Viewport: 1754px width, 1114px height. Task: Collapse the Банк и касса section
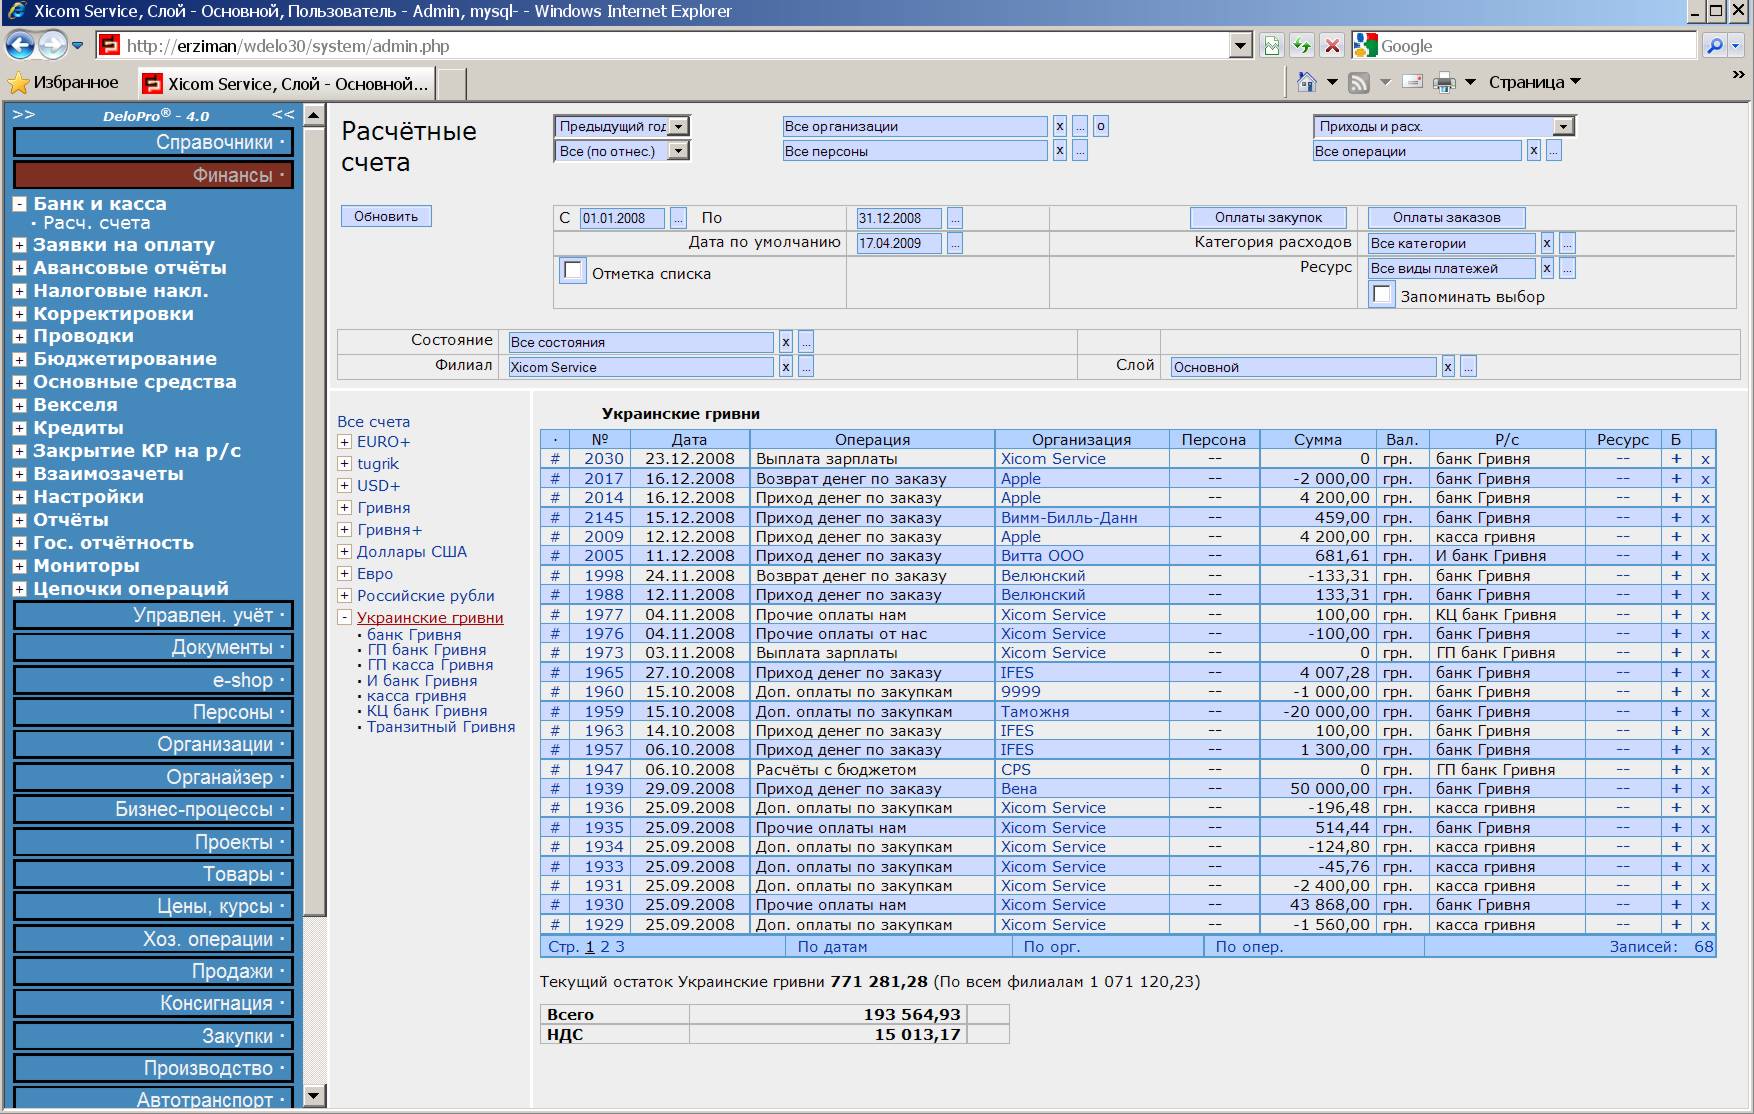point(19,204)
